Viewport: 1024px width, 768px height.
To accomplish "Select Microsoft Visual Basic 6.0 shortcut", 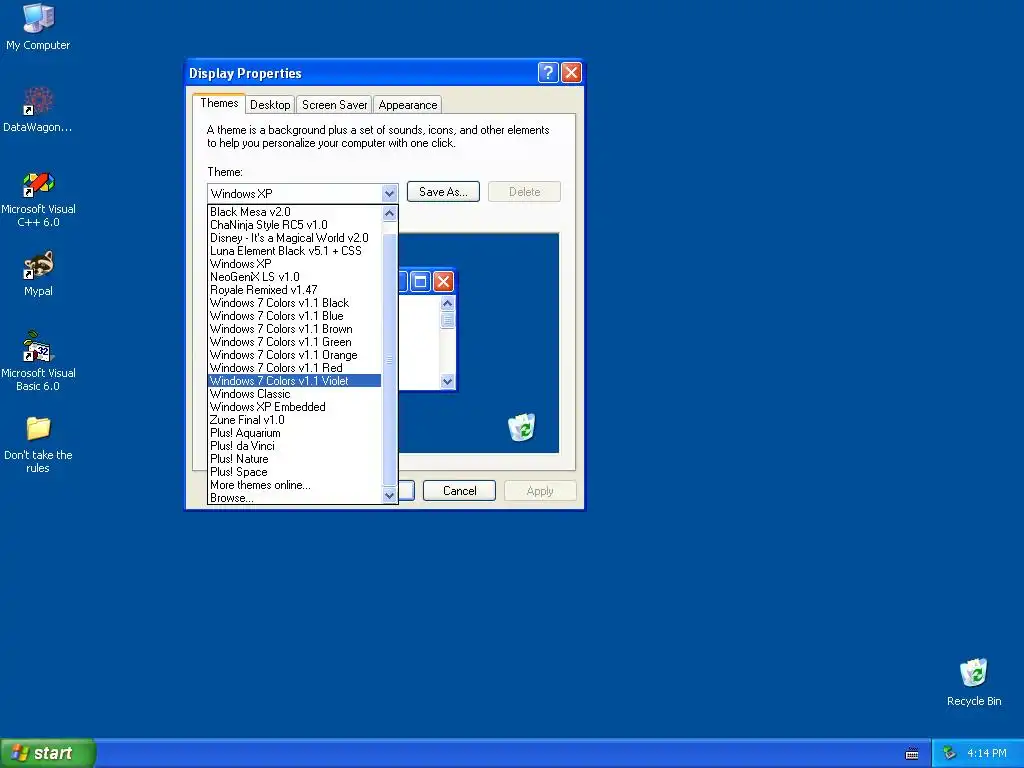I will click(x=38, y=361).
